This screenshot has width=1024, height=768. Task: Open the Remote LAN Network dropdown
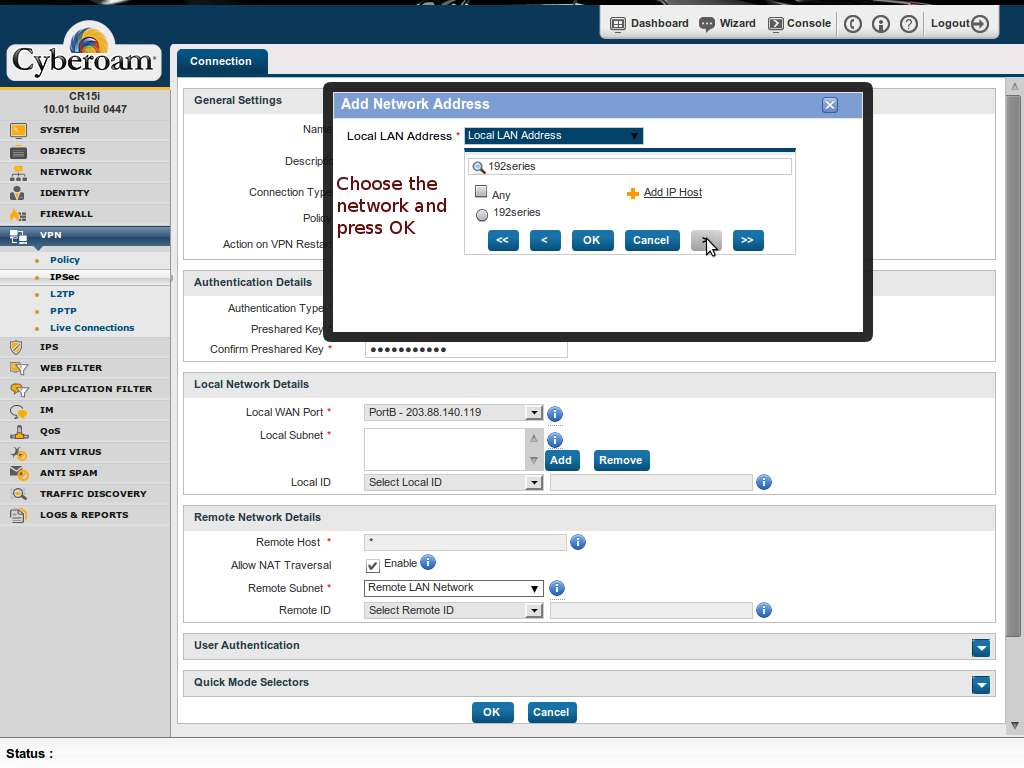[x=453, y=588]
